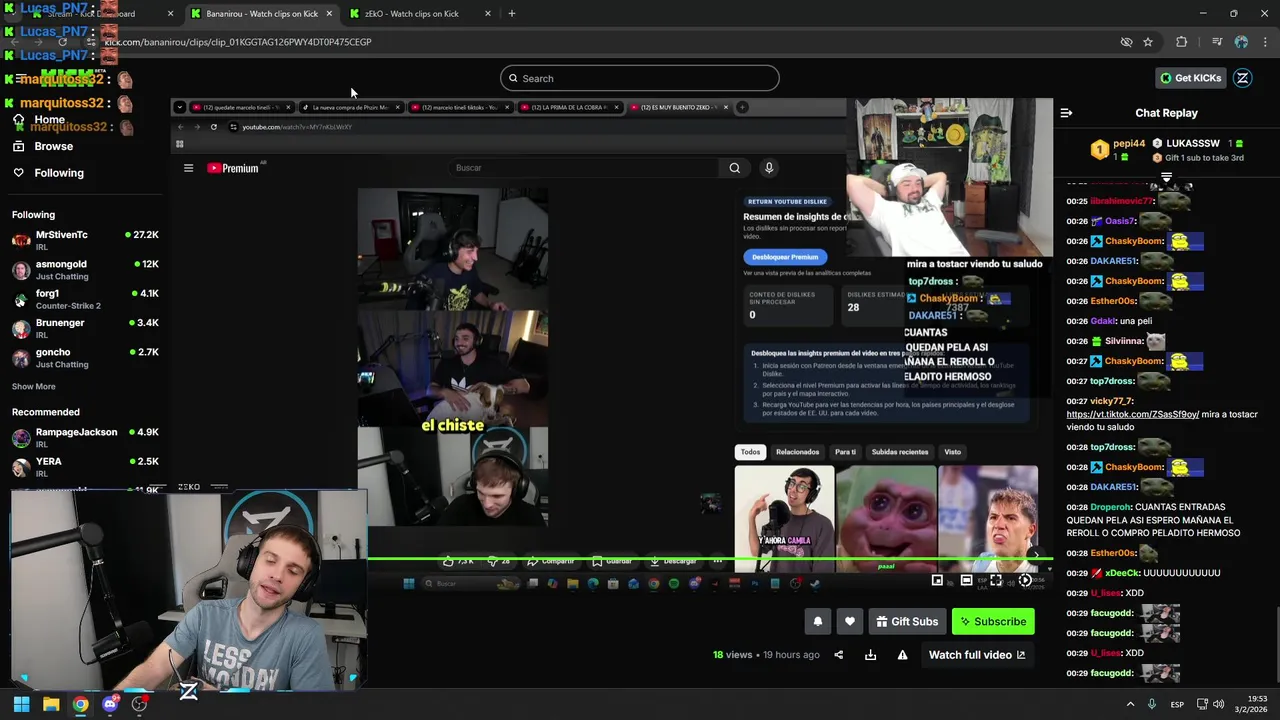The height and width of the screenshot is (720, 1280).
Task: Bookmark this page with star icon
Action: [1148, 42]
